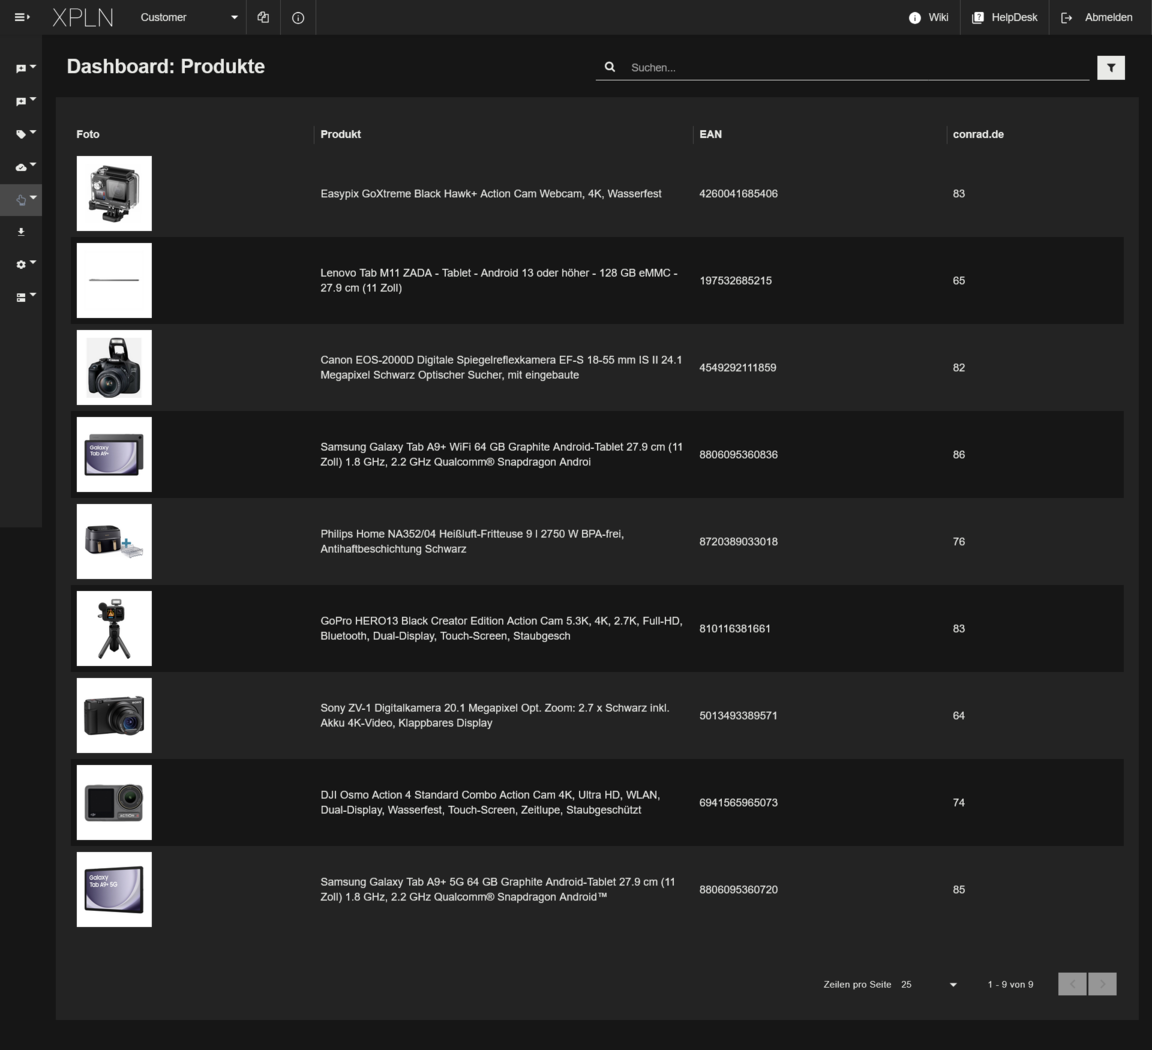
Task: Select the DJI Osmo Action 4 product name
Action: (490, 802)
